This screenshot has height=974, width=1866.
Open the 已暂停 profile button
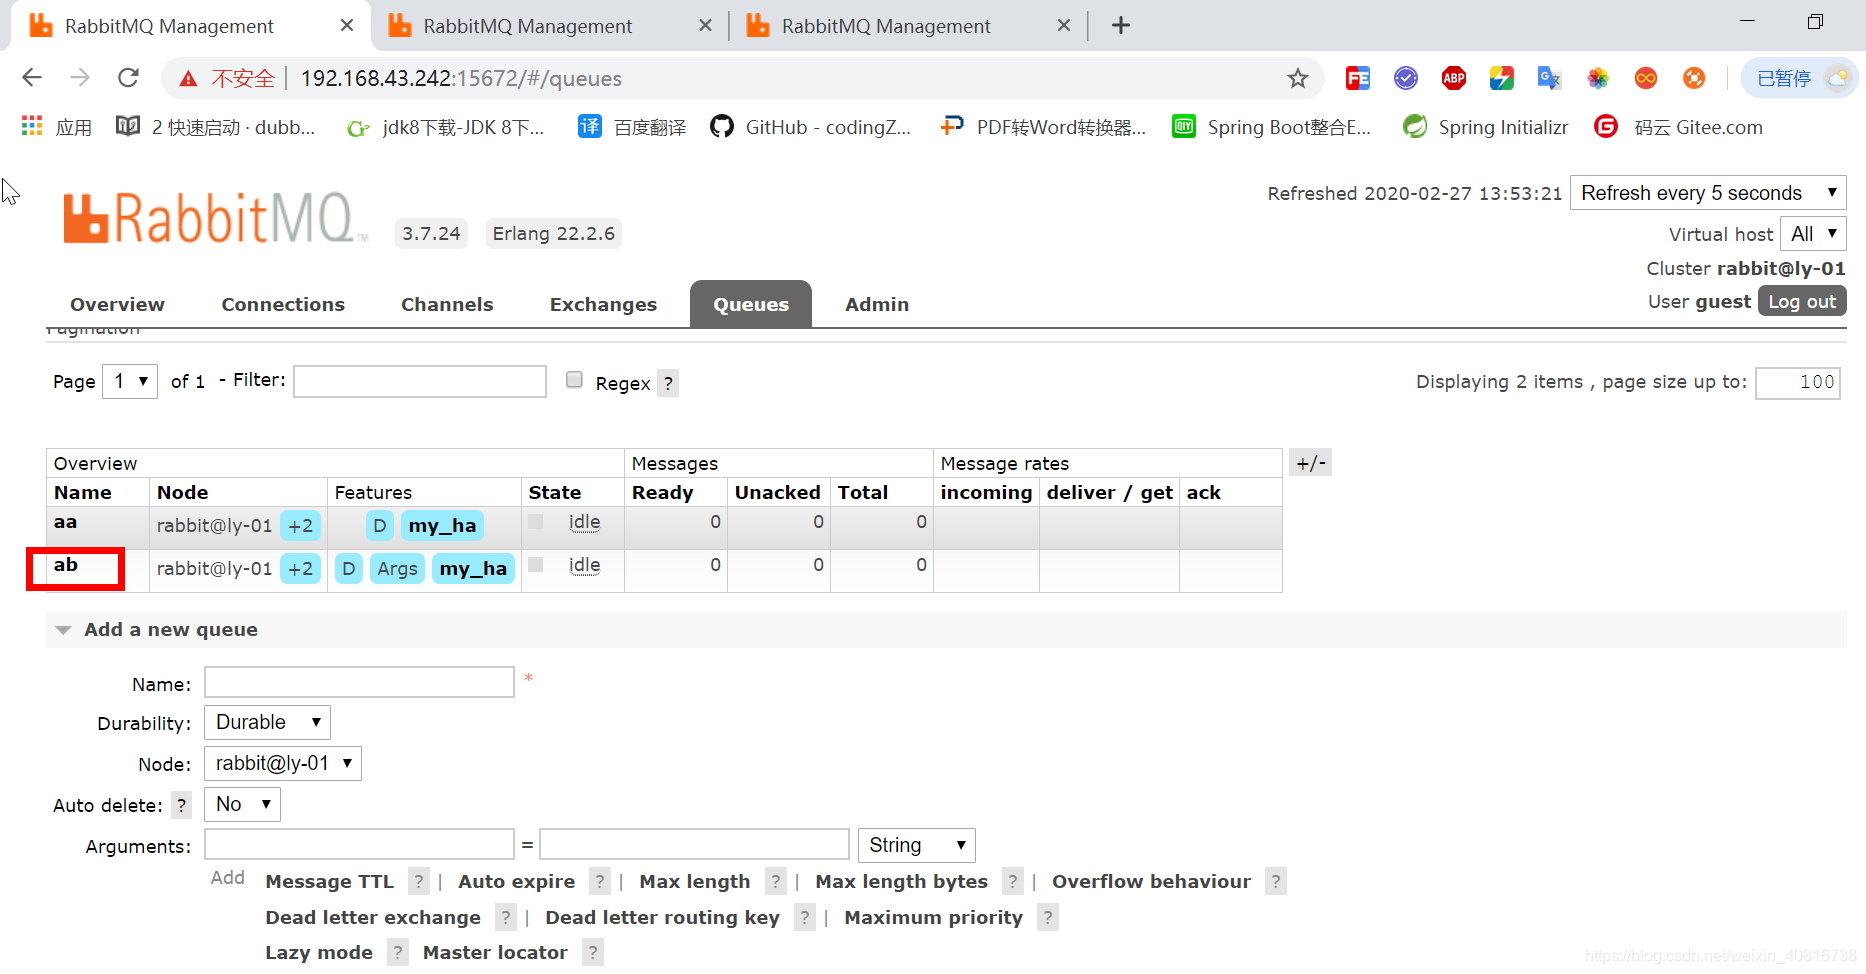click(1799, 78)
